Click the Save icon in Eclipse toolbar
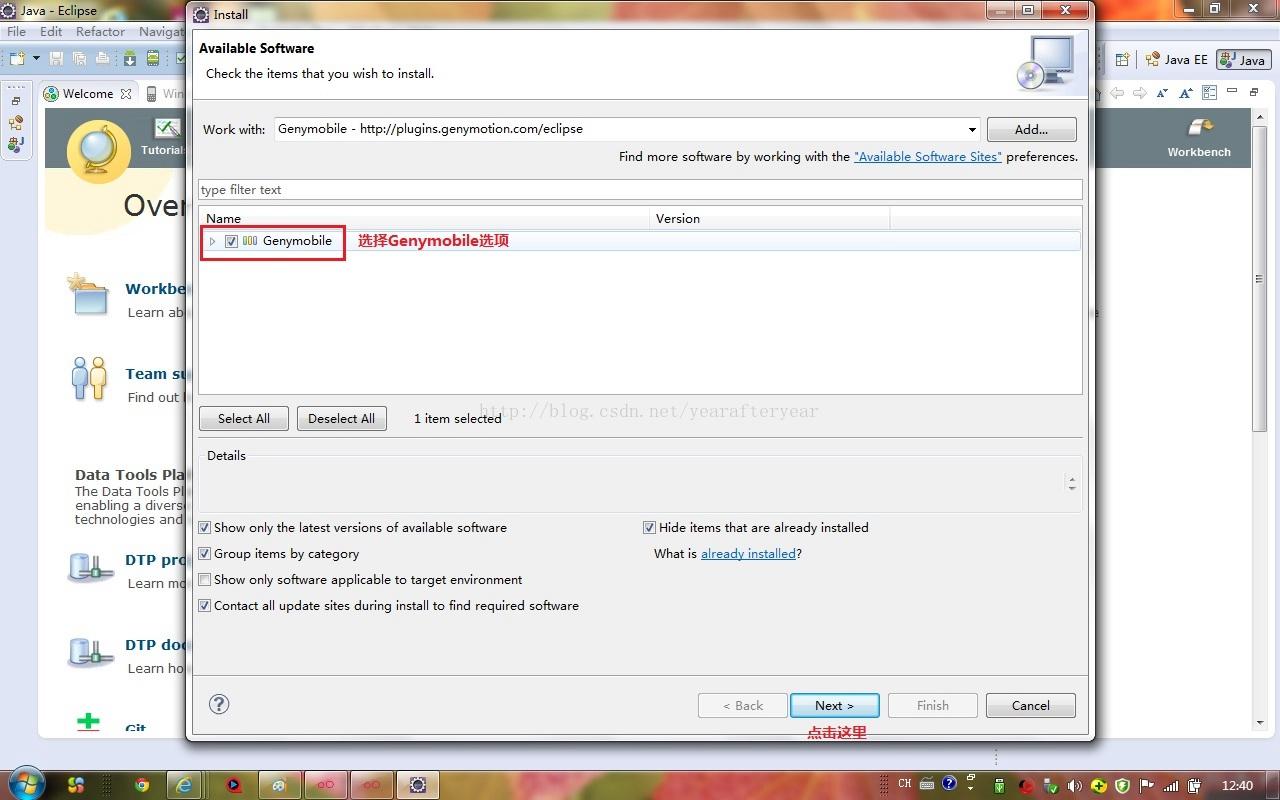This screenshot has width=1280, height=800. point(56,58)
